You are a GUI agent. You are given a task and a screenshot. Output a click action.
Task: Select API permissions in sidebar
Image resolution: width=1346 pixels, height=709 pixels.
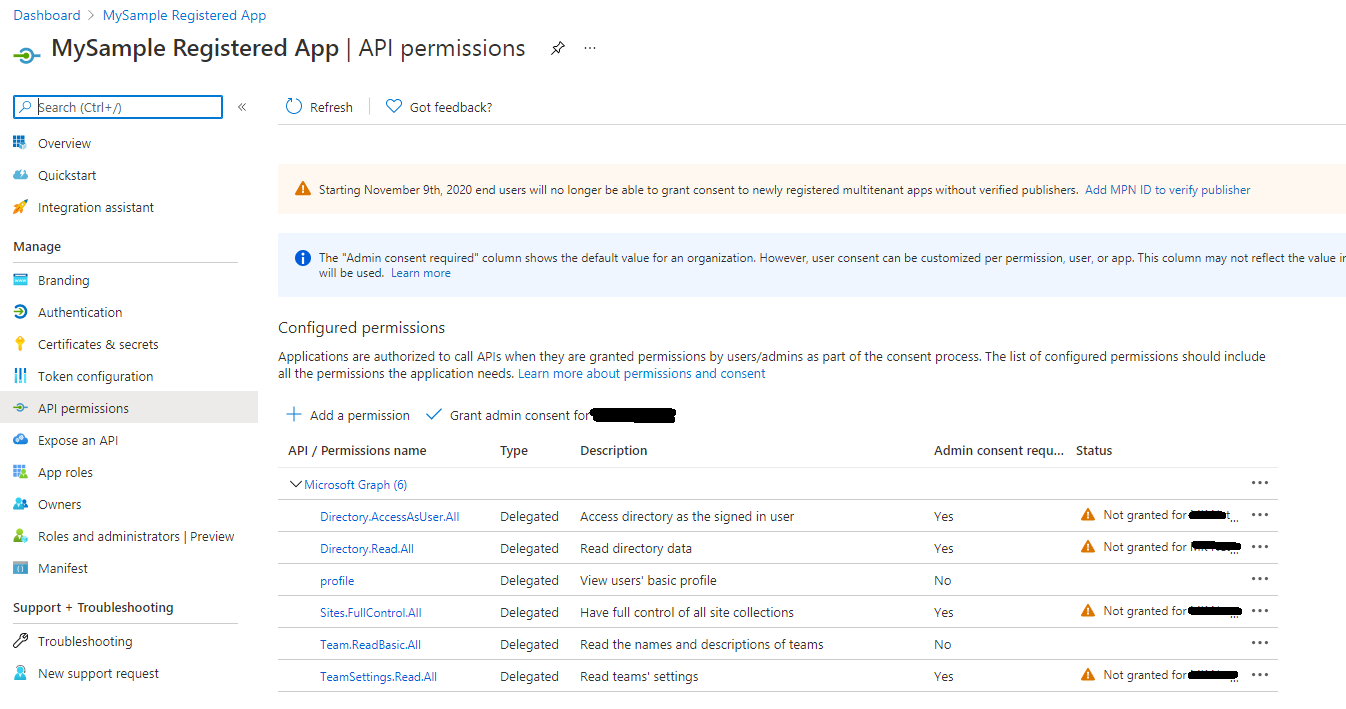(x=129, y=408)
